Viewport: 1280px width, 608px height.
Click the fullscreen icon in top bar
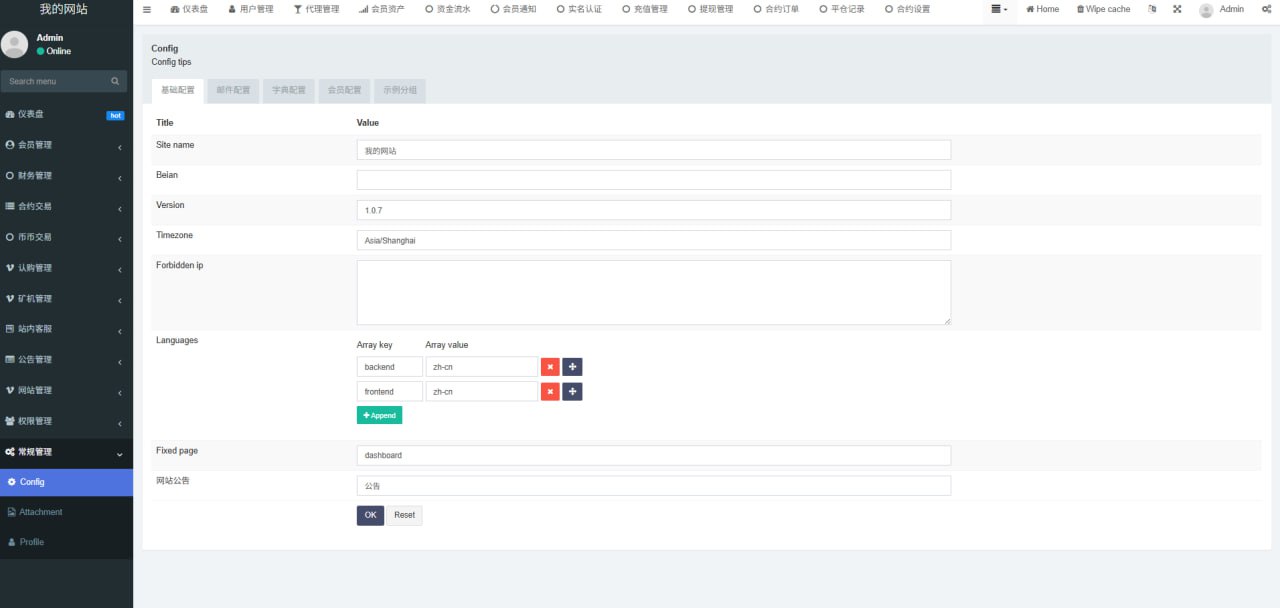point(1177,9)
